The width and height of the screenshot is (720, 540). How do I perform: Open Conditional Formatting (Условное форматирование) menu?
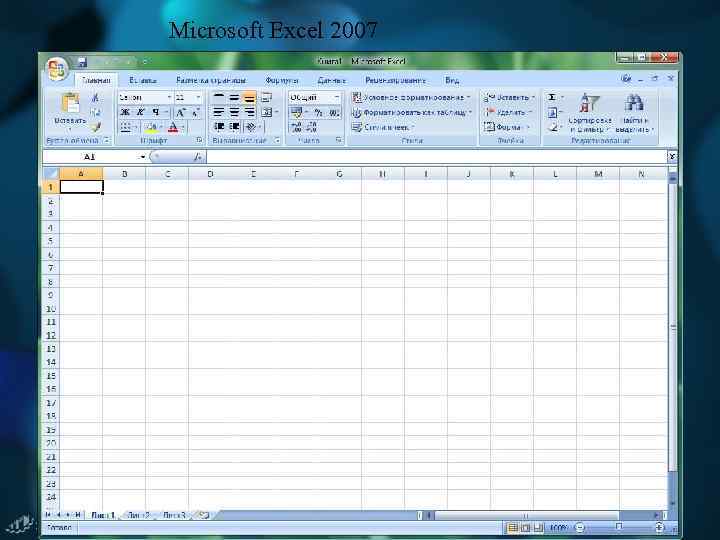[411, 97]
